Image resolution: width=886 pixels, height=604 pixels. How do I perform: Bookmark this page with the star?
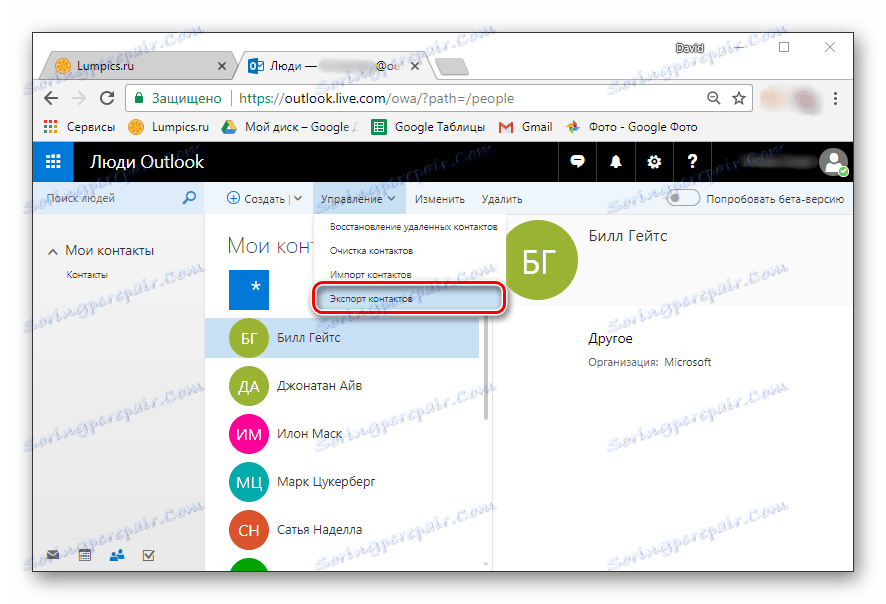(739, 98)
